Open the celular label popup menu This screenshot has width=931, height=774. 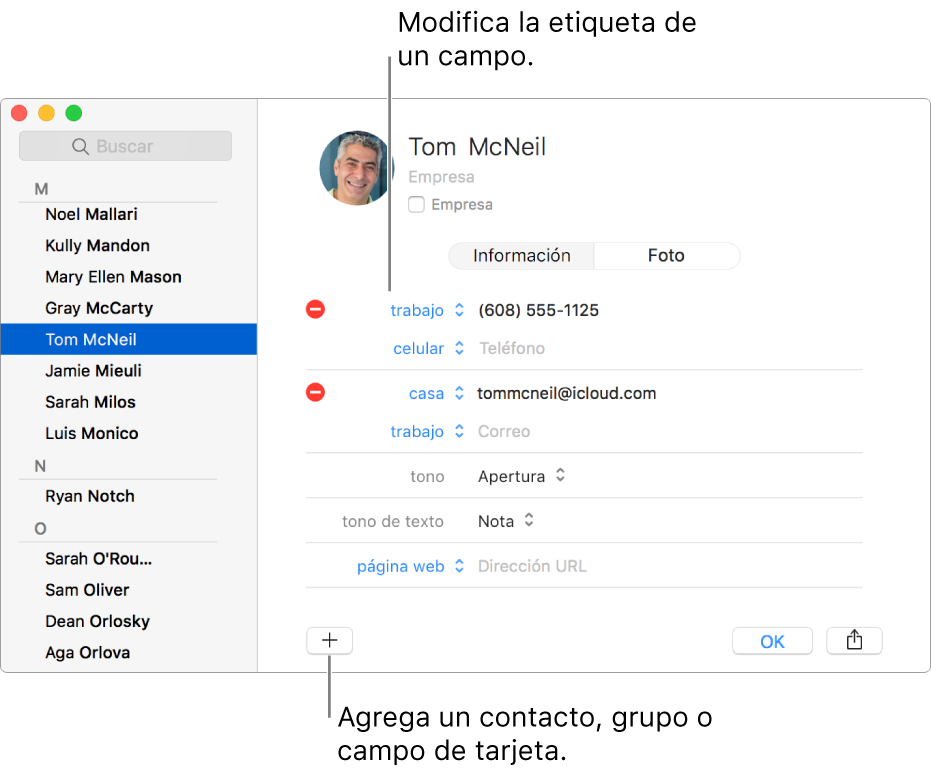point(428,348)
